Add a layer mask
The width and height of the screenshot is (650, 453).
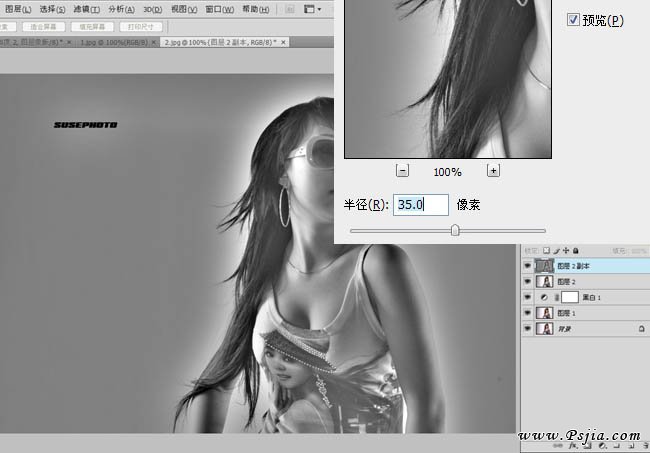pyautogui.click(x=588, y=446)
